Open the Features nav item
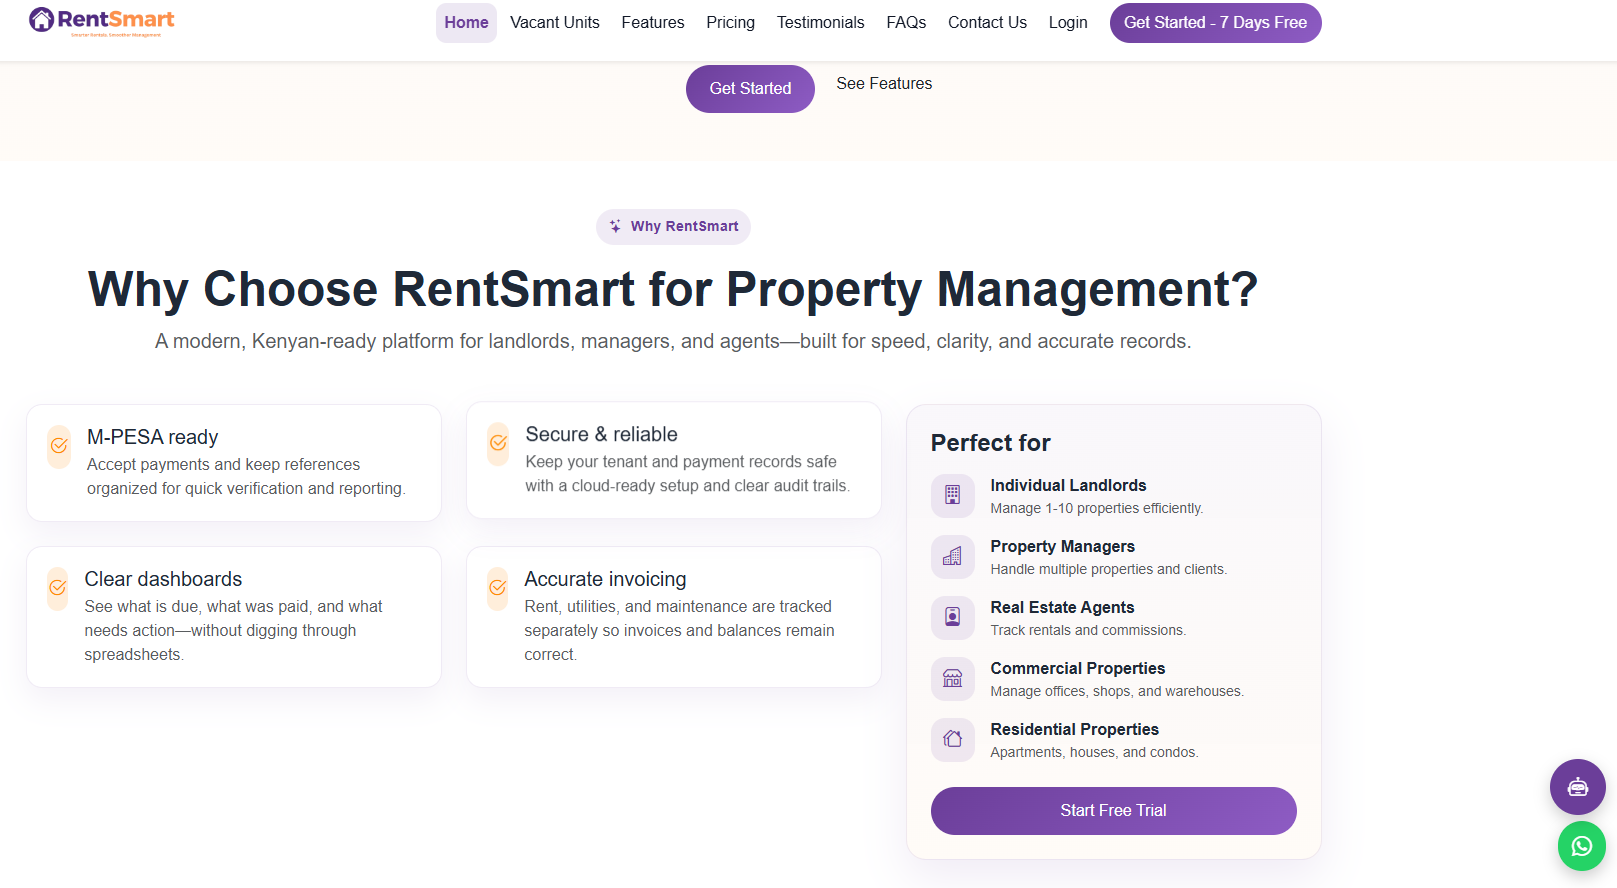The image size is (1617, 888). pos(653,22)
